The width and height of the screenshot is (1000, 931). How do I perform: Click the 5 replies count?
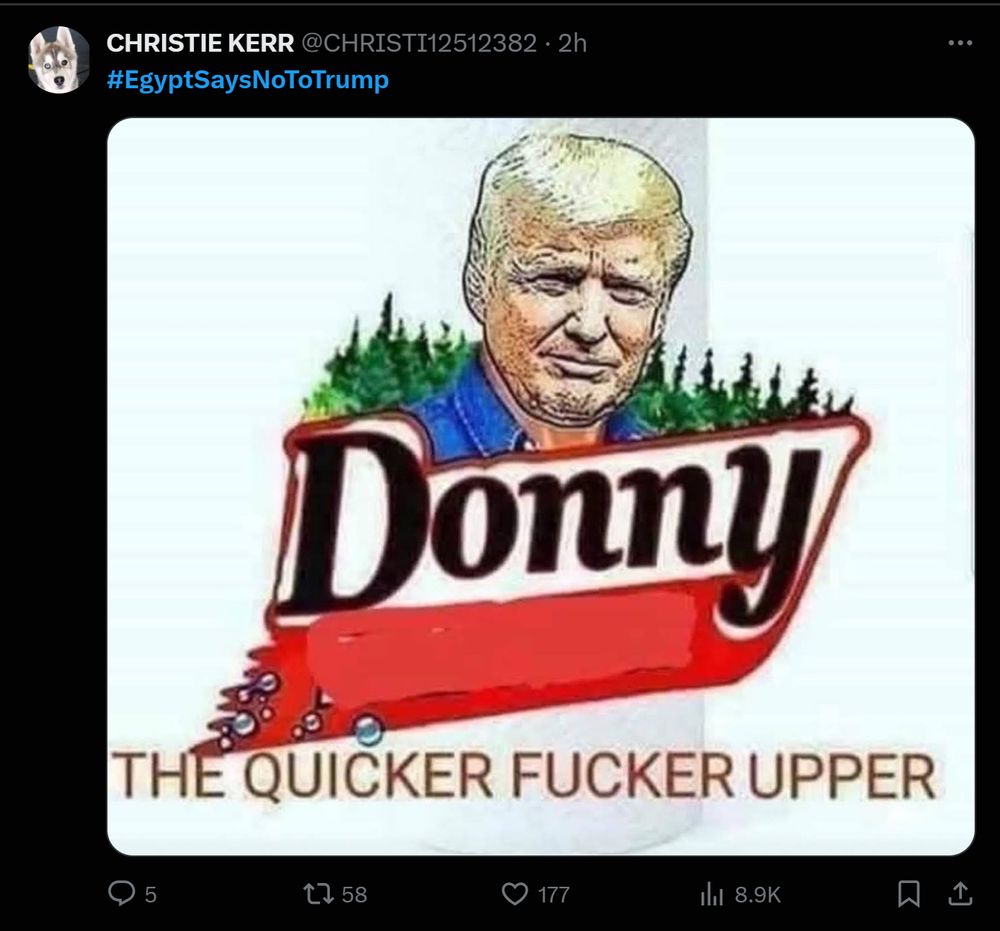click(150, 895)
